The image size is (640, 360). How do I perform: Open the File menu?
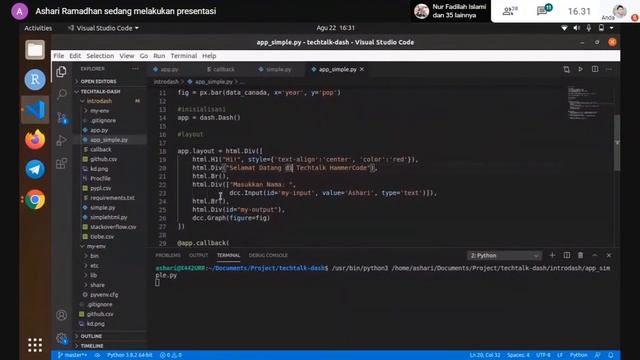click(x=59, y=56)
